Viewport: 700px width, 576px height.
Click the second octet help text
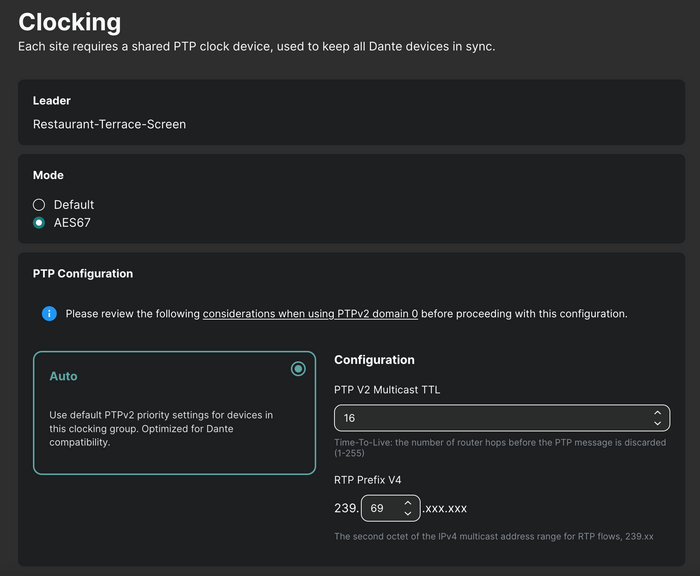click(494, 536)
